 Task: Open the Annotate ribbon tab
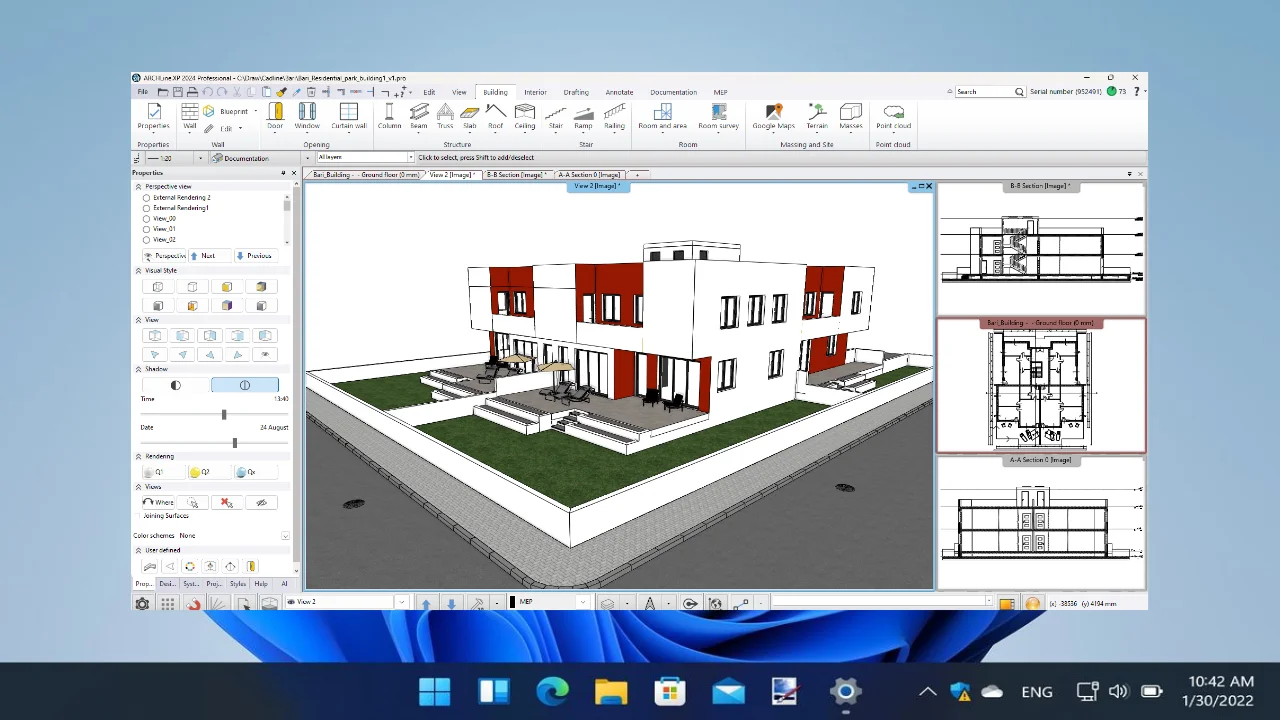[x=619, y=92]
